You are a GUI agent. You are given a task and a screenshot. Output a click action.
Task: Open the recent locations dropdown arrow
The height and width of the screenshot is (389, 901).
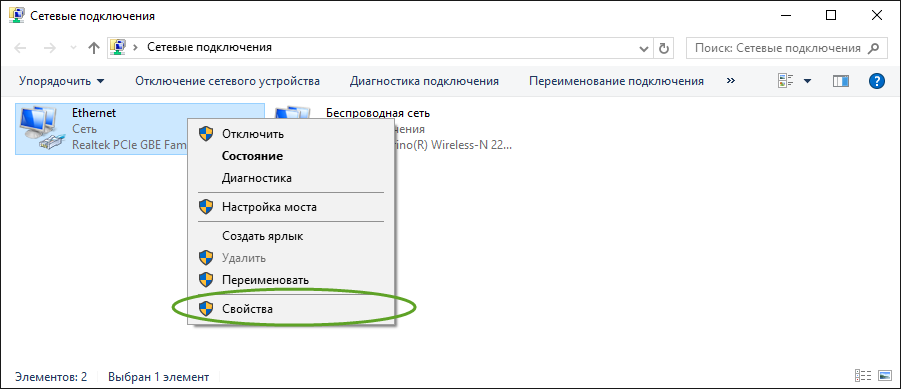(x=72, y=48)
